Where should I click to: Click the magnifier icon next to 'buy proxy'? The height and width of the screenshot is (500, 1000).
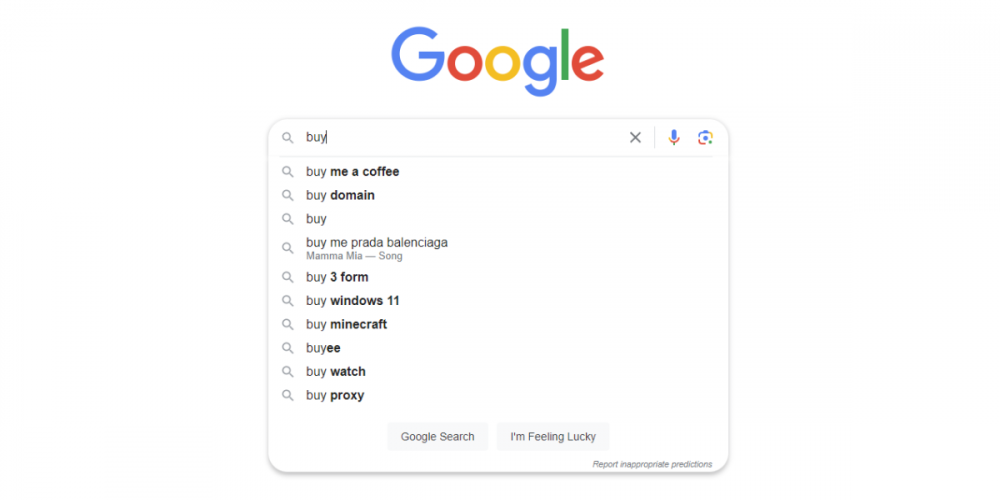[288, 395]
